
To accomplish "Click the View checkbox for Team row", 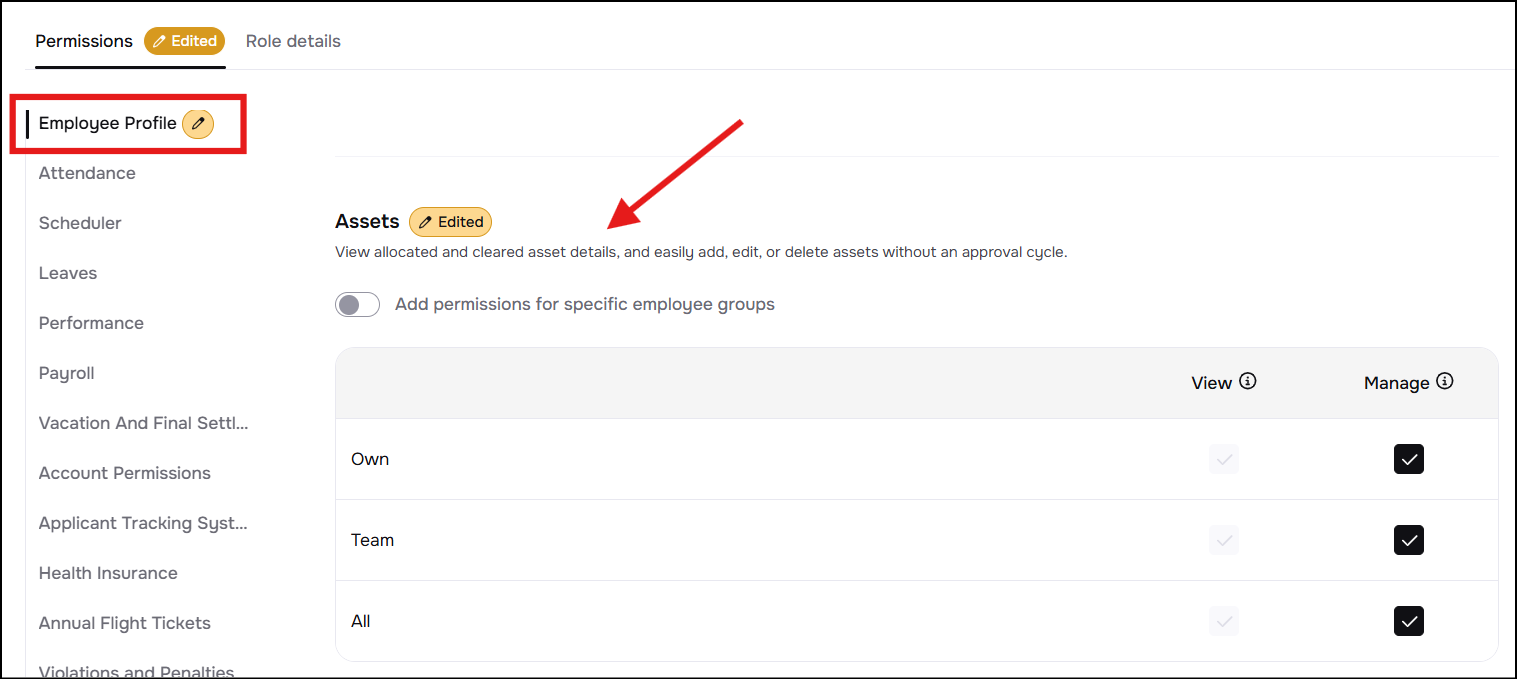I will (x=1223, y=540).
